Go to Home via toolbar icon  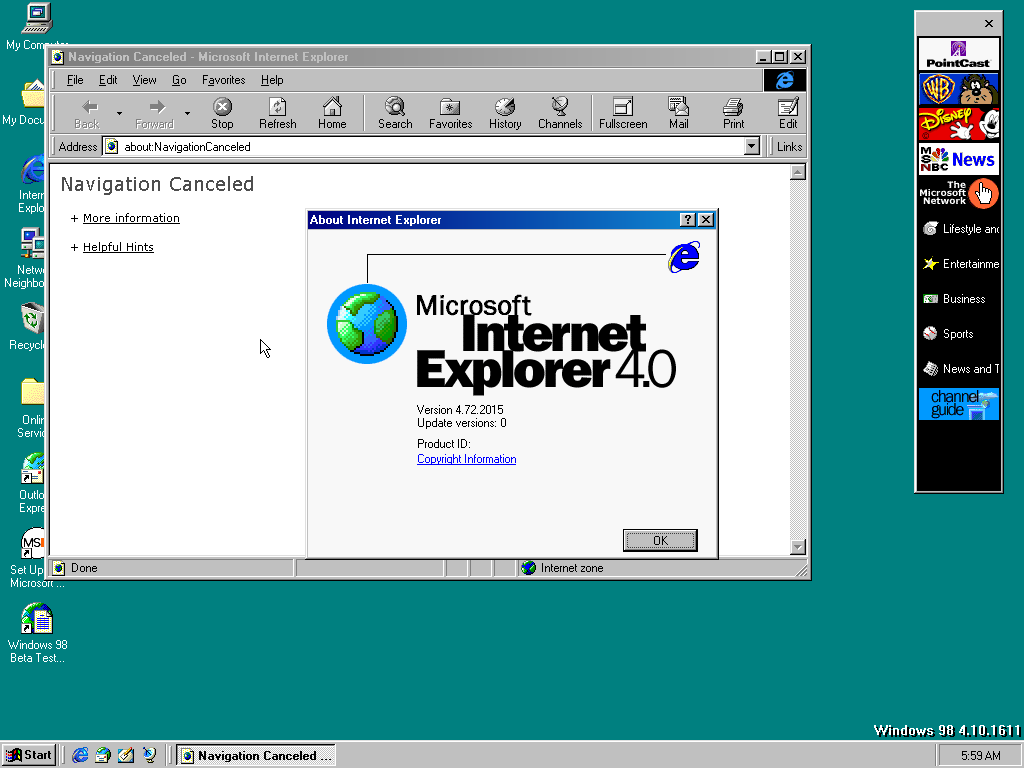coord(332,114)
